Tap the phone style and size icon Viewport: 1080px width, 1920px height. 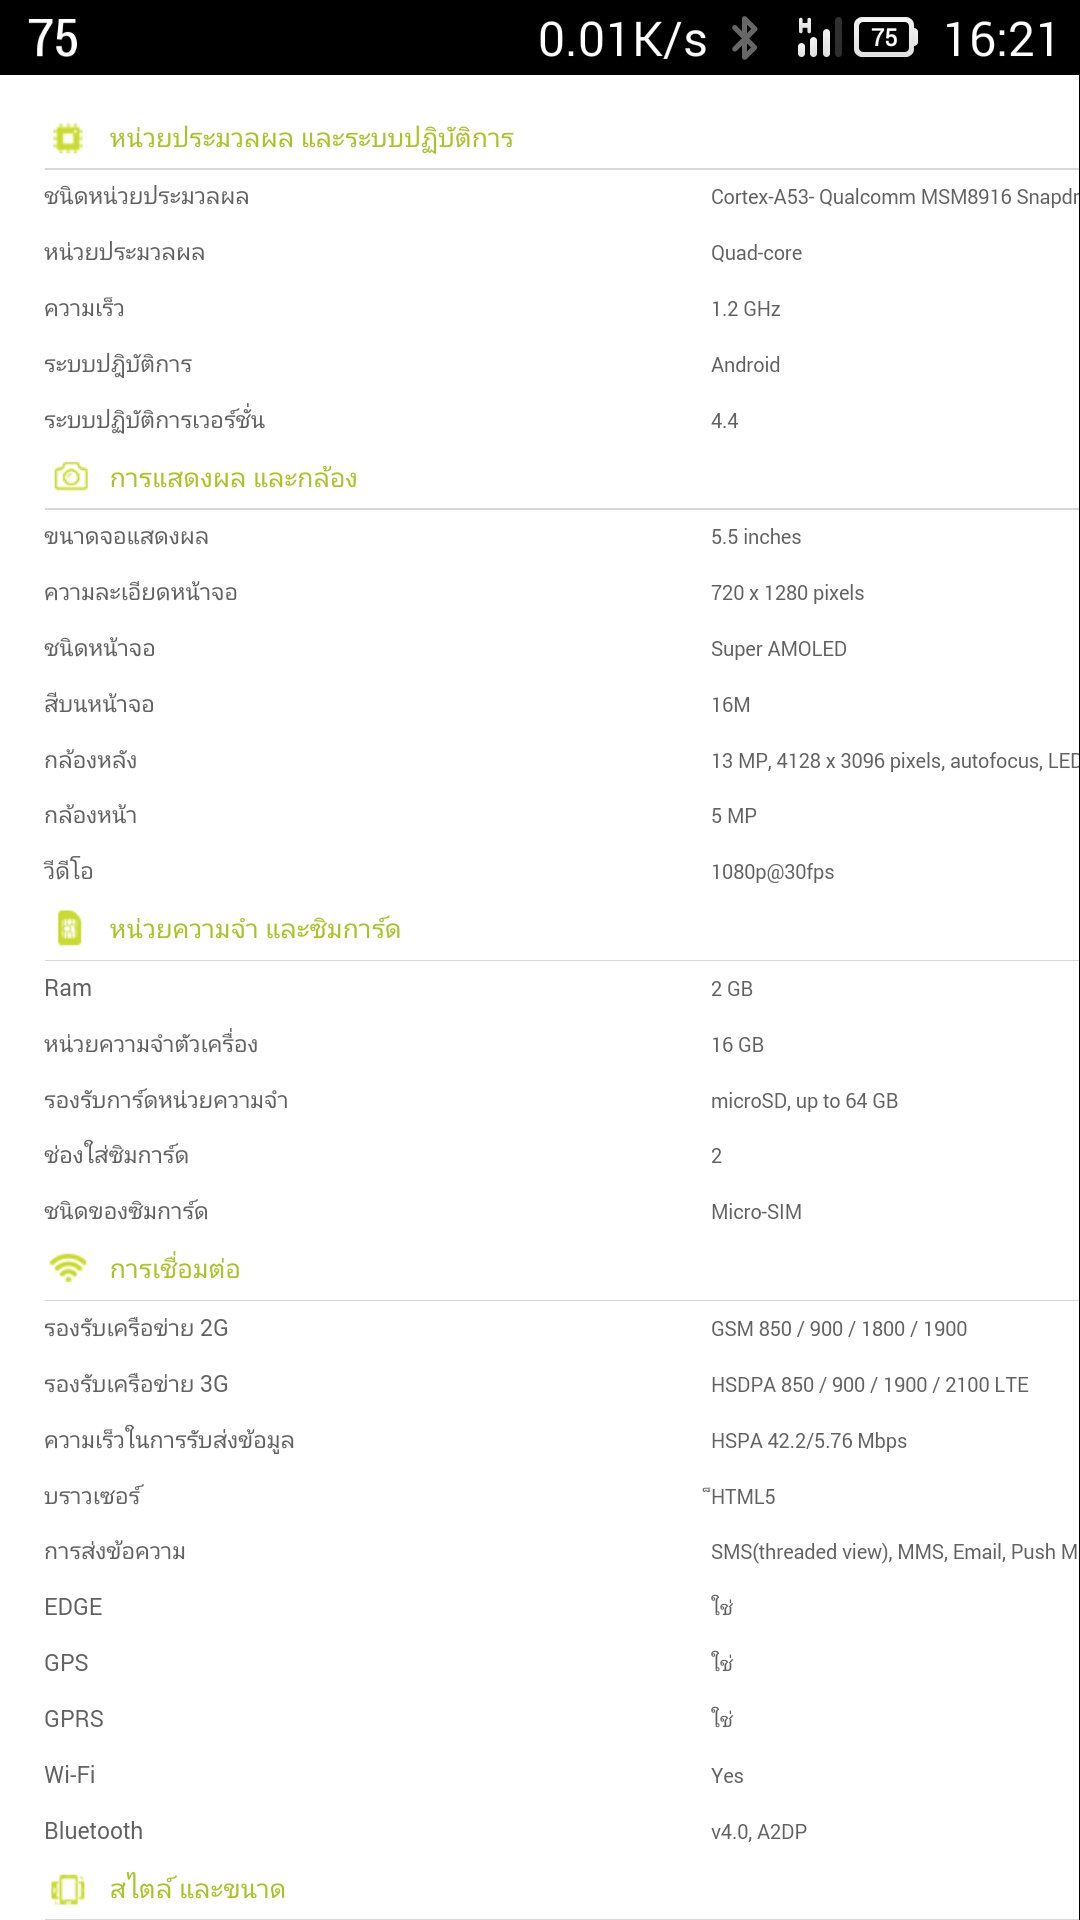click(68, 1889)
